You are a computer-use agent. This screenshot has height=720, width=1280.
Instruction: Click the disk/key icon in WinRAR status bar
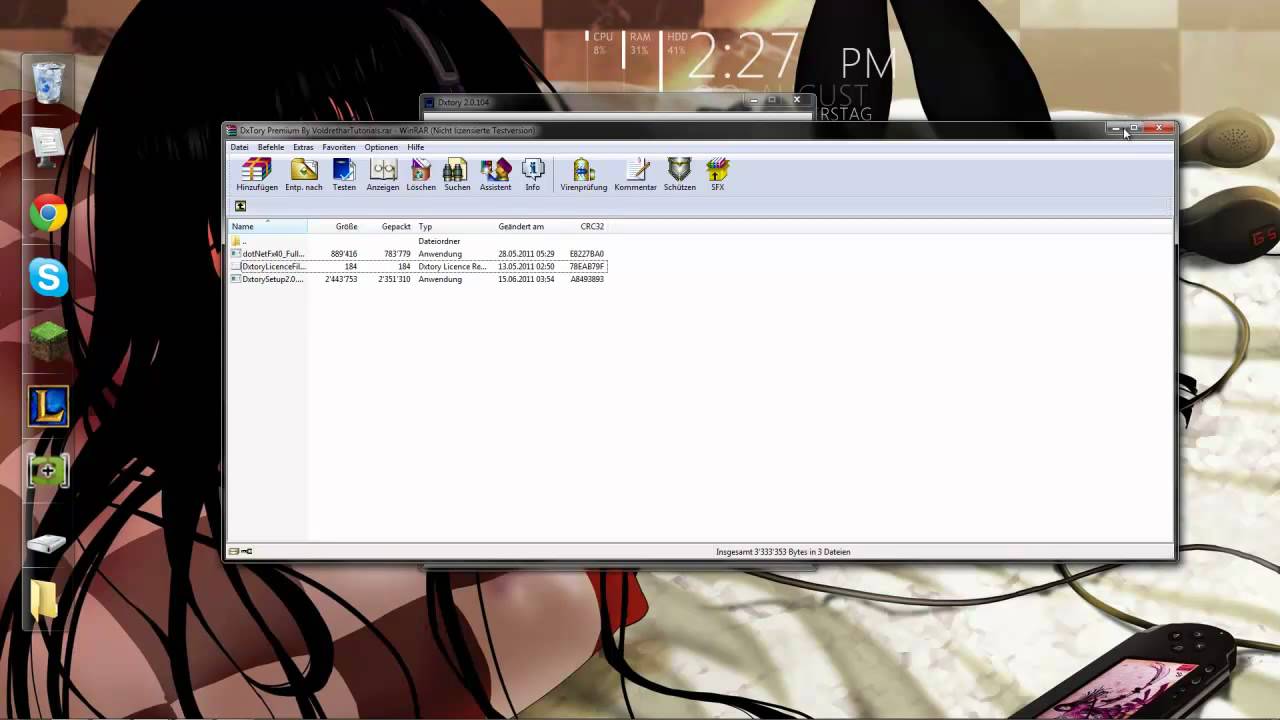point(240,551)
